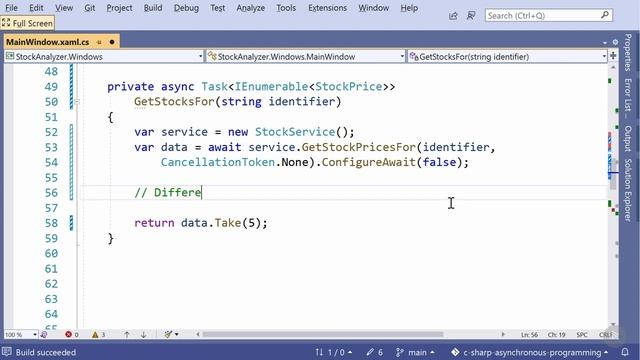
Task: Open the Output side panel
Action: tap(628, 138)
